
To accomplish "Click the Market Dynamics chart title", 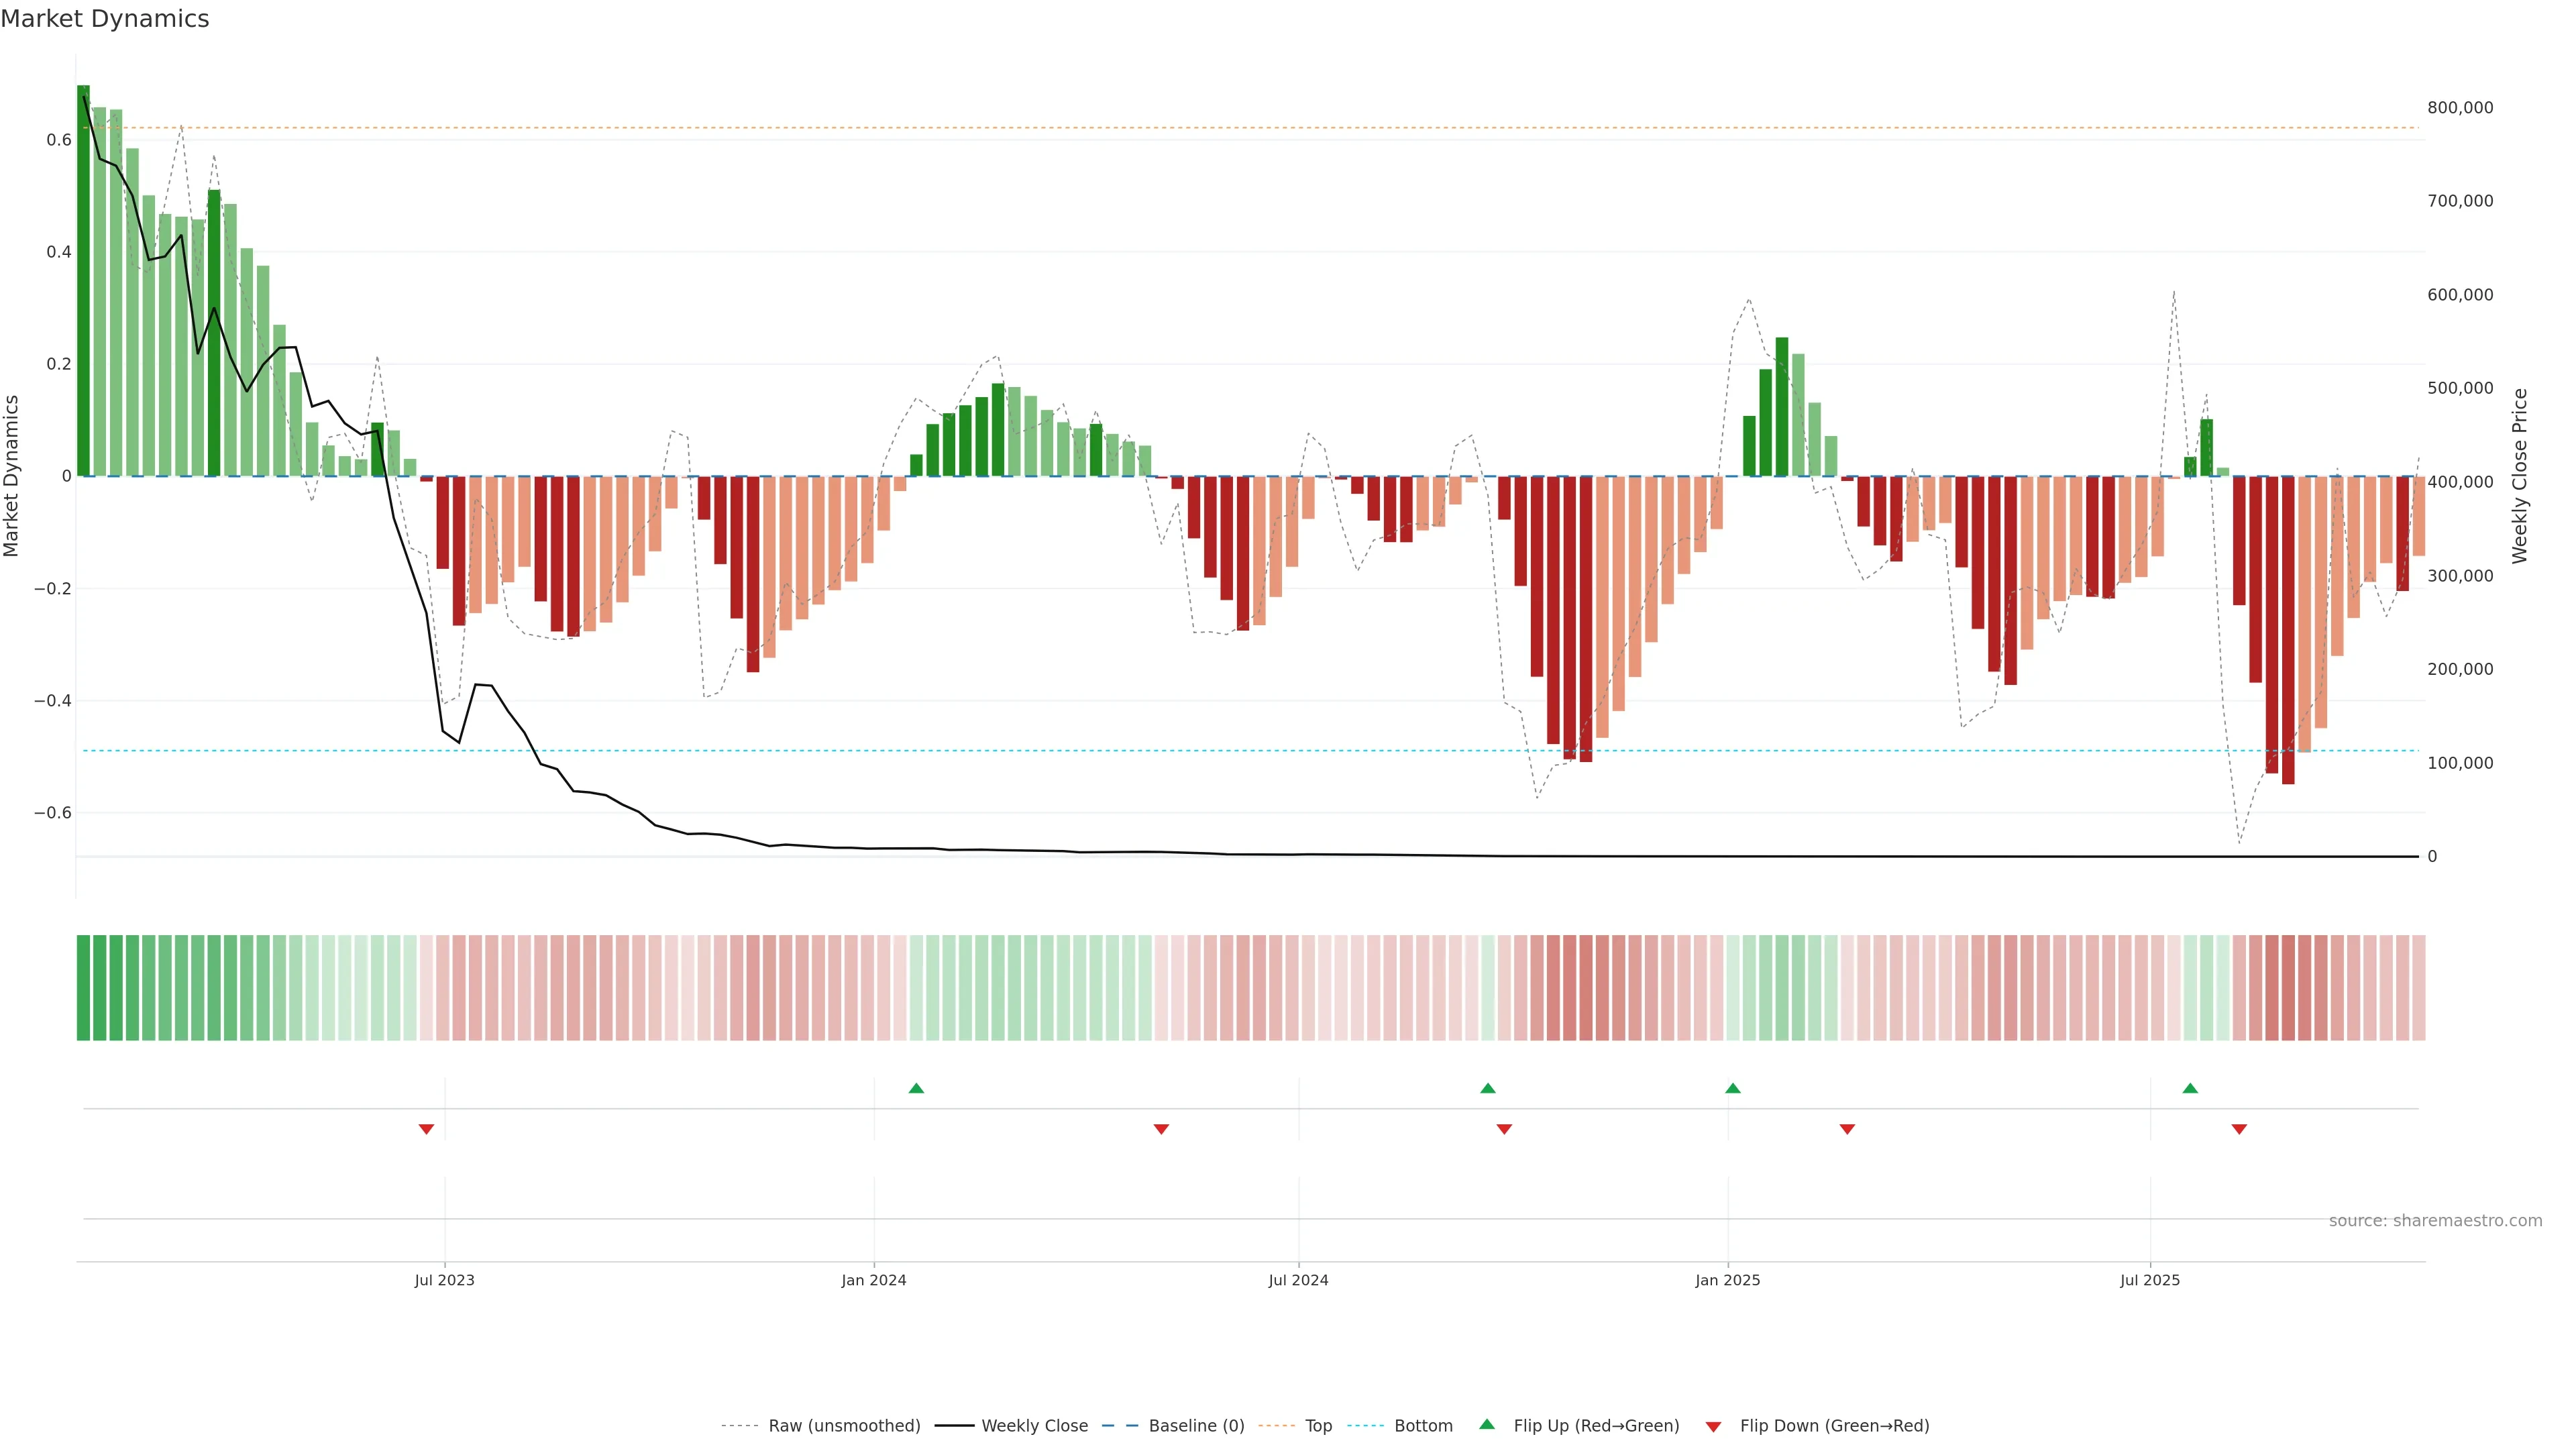I will coord(105,19).
